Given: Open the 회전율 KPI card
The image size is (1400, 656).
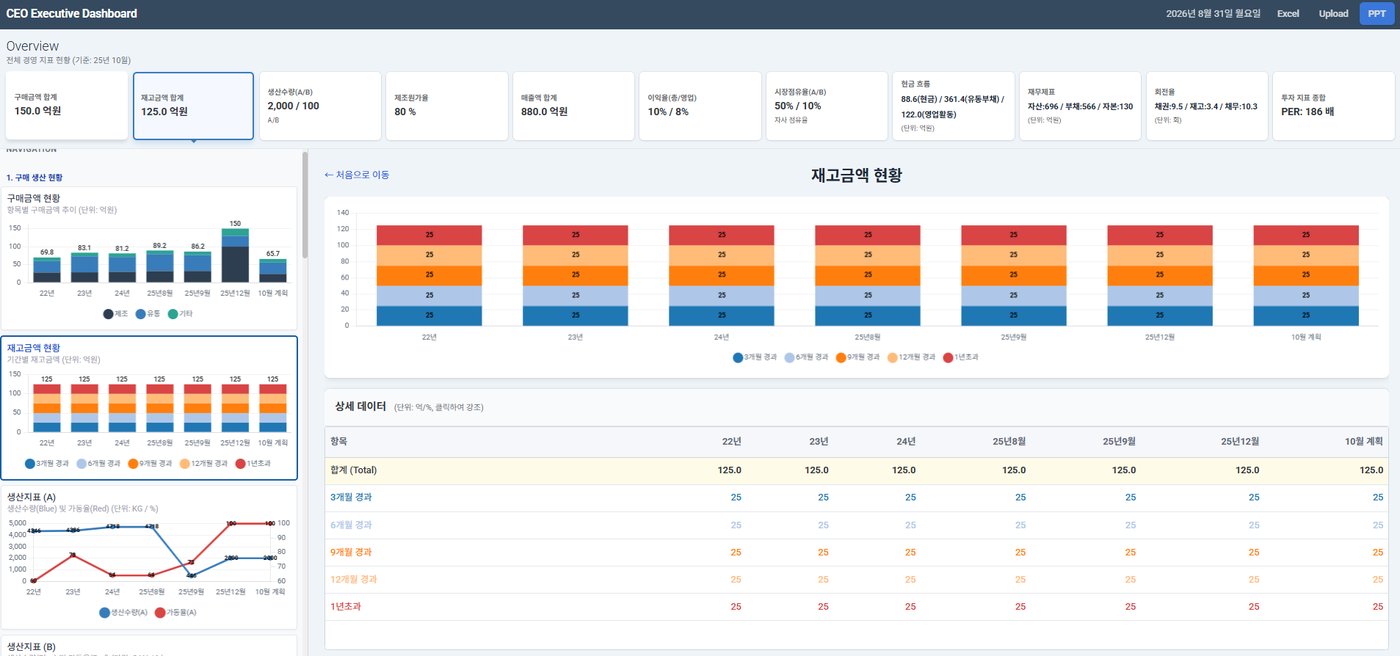Looking at the screenshot, I should pos(1207,106).
